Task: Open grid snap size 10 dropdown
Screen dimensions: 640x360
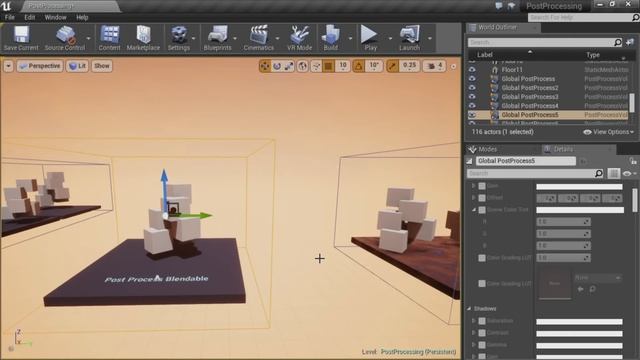Action: click(x=342, y=66)
